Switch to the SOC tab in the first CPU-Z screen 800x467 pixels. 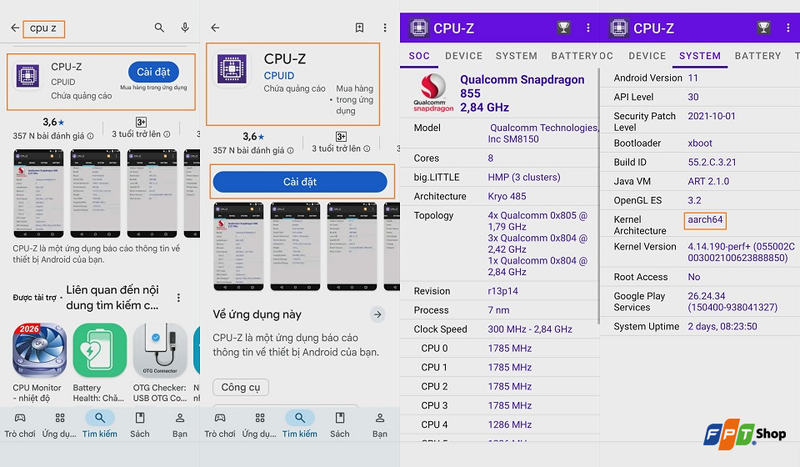[419, 56]
